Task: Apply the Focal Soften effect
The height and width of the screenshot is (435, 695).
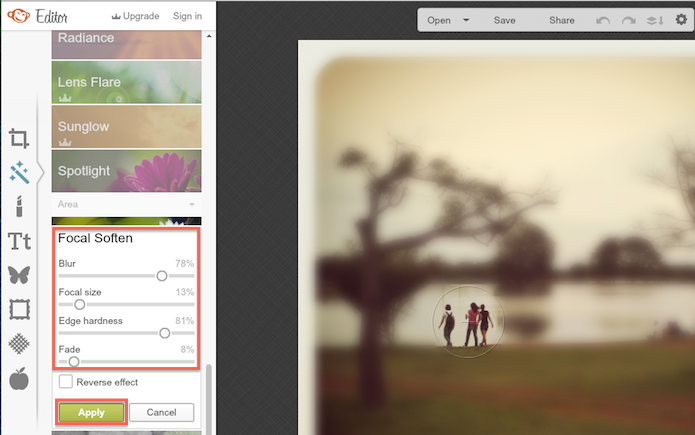Action: (x=91, y=412)
